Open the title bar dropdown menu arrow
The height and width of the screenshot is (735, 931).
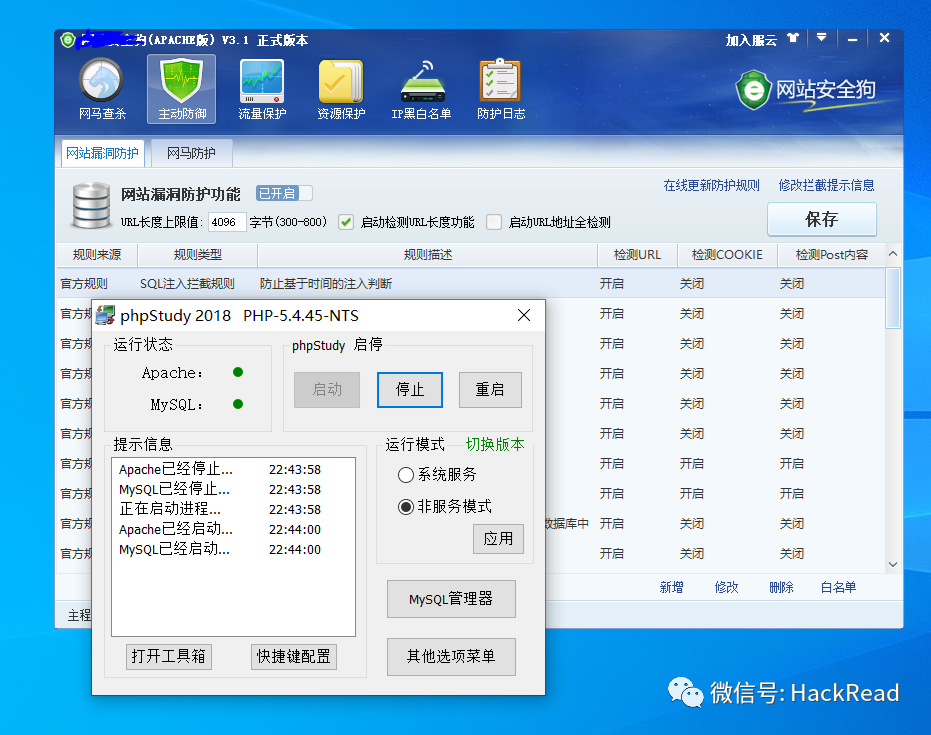point(821,38)
